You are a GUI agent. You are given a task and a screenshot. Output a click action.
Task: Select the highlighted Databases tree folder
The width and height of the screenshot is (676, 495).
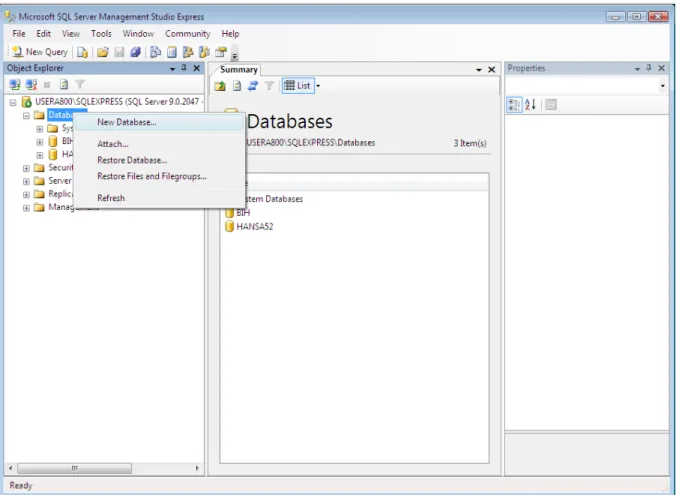pyautogui.click(x=61, y=115)
